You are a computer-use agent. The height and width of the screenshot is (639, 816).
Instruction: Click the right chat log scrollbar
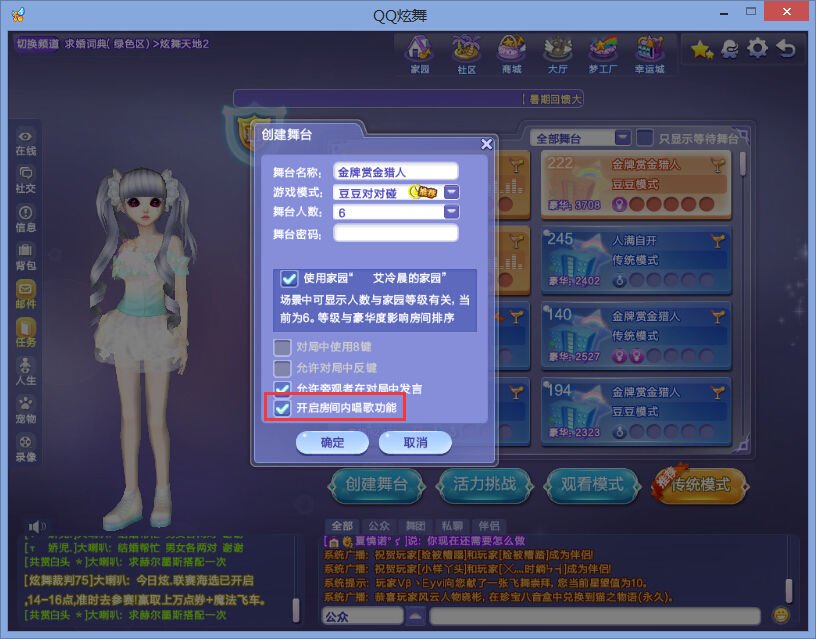tap(789, 591)
